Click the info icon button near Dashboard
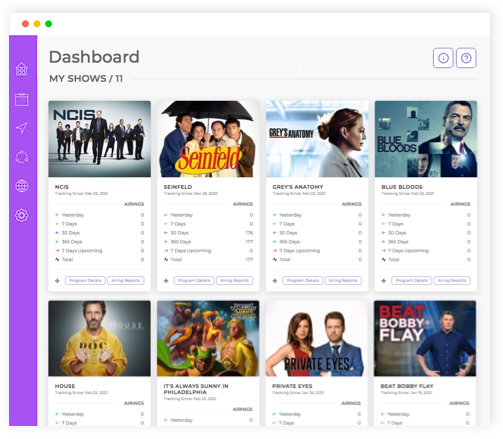The image size is (503, 439). click(443, 58)
